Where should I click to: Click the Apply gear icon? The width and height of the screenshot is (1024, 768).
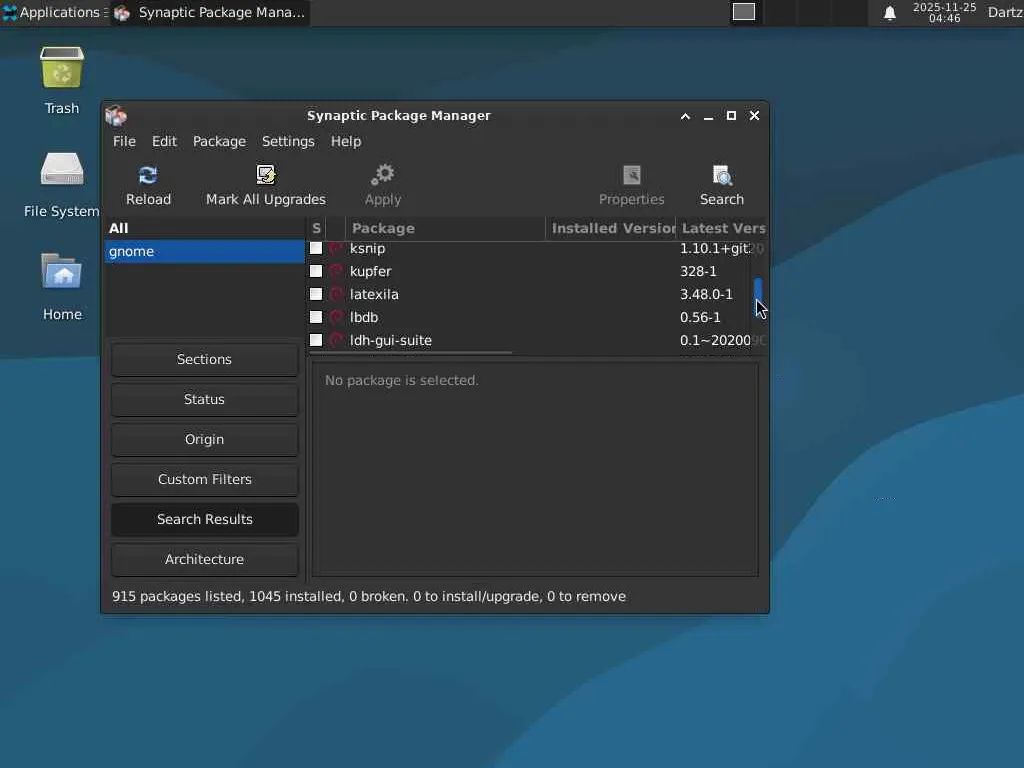point(383,175)
